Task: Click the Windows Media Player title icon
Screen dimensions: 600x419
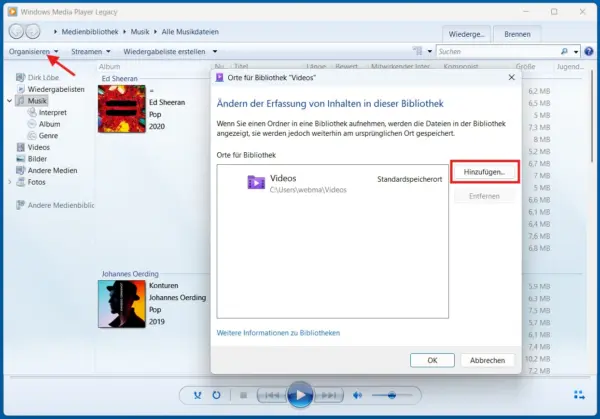Action: tap(12, 11)
